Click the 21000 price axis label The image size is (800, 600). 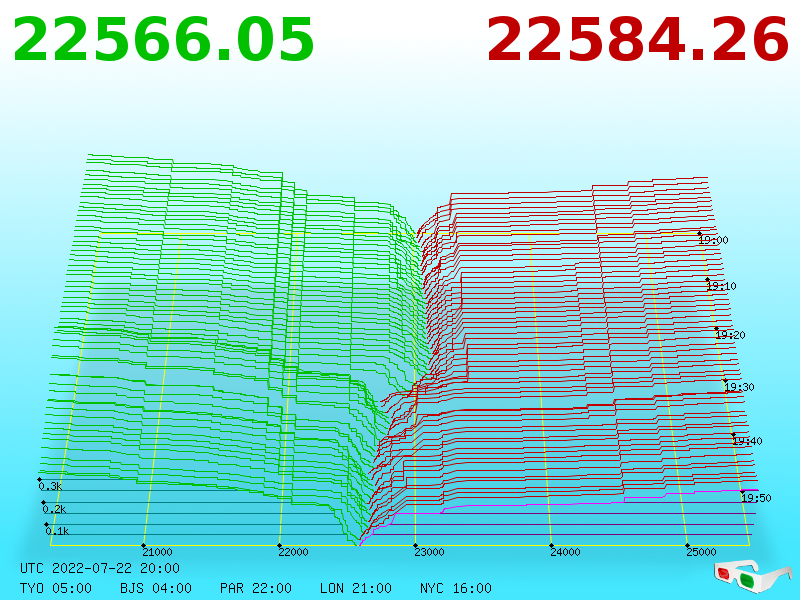tap(157, 552)
